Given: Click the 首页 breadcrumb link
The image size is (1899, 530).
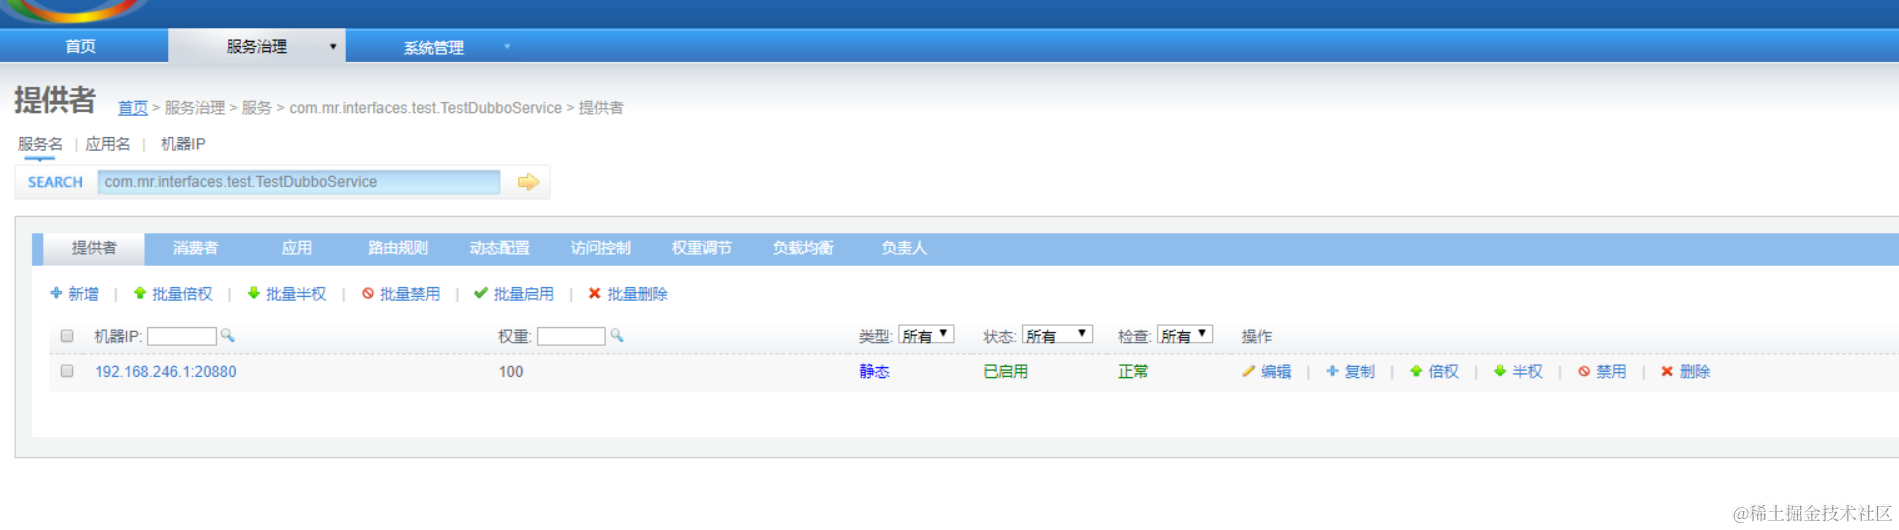Looking at the screenshot, I should (x=133, y=108).
